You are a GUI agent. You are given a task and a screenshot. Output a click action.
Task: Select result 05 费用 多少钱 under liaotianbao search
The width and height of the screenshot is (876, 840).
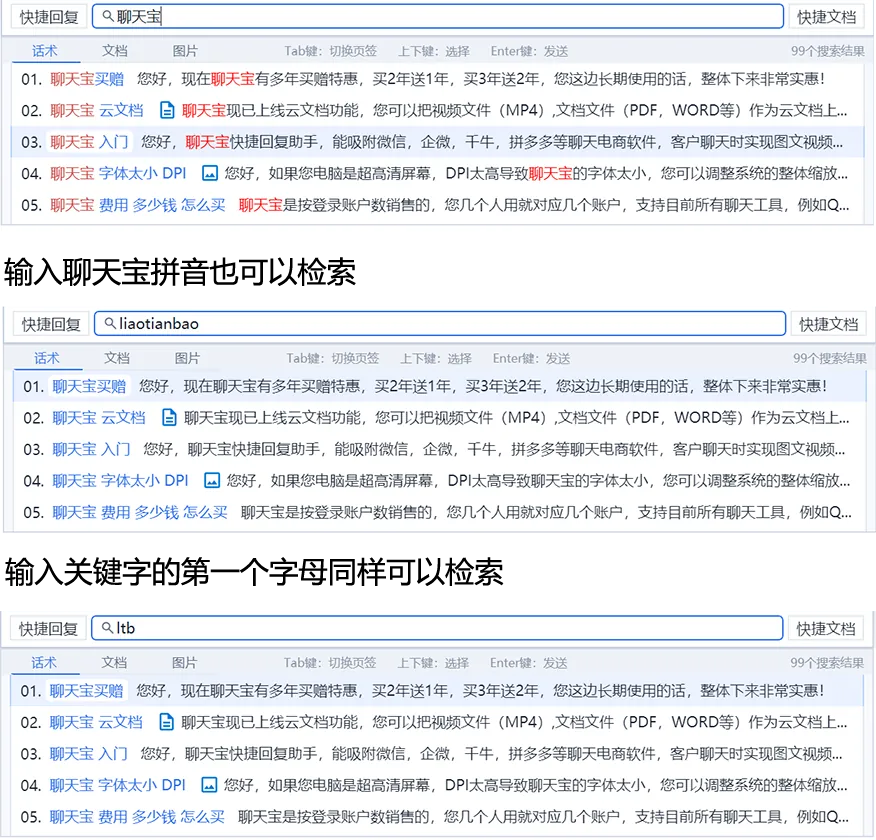coord(440,512)
